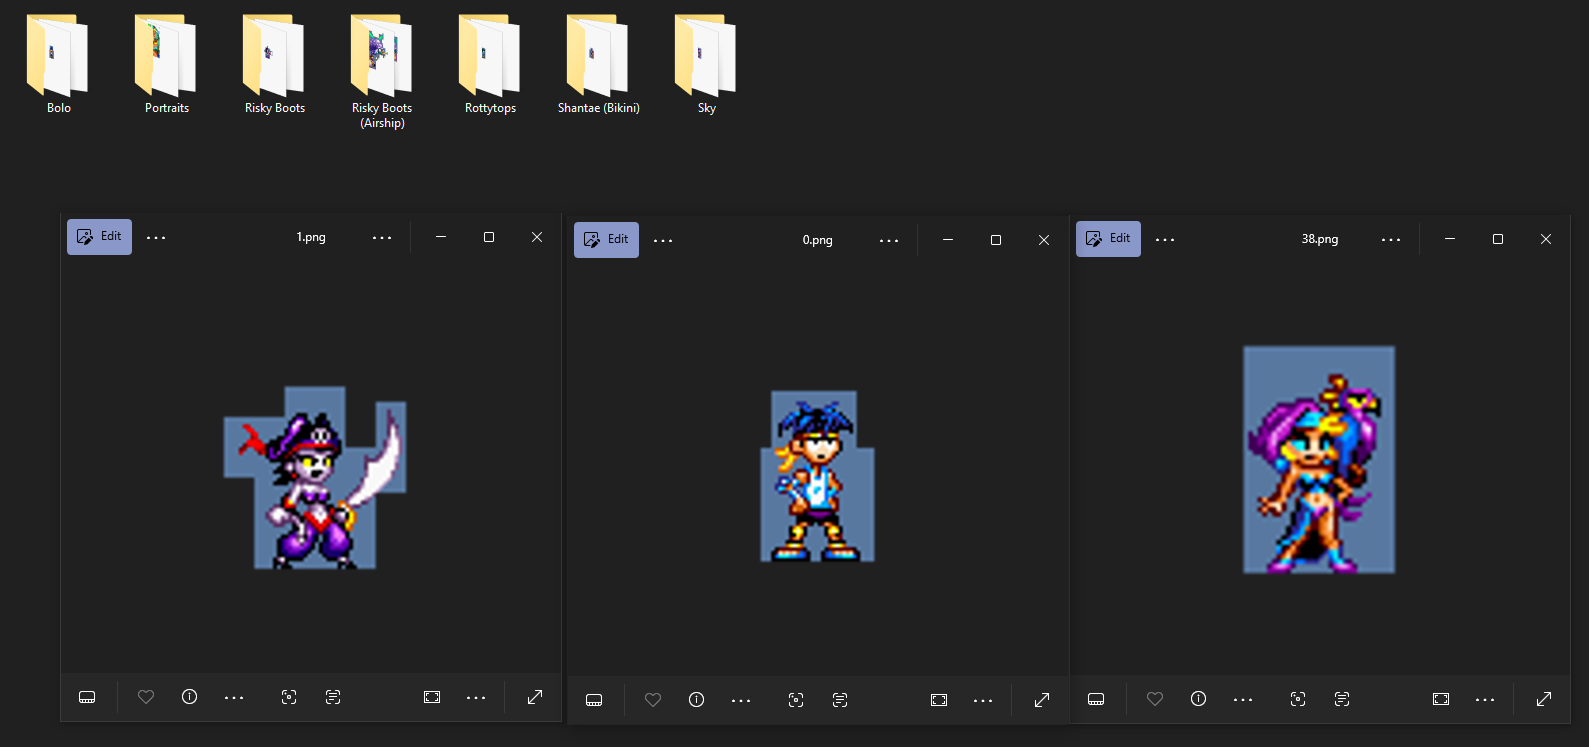Image resolution: width=1589 pixels, height=747 pixels.
Task: Open the Bolo folder
Action: click(58, 62)
